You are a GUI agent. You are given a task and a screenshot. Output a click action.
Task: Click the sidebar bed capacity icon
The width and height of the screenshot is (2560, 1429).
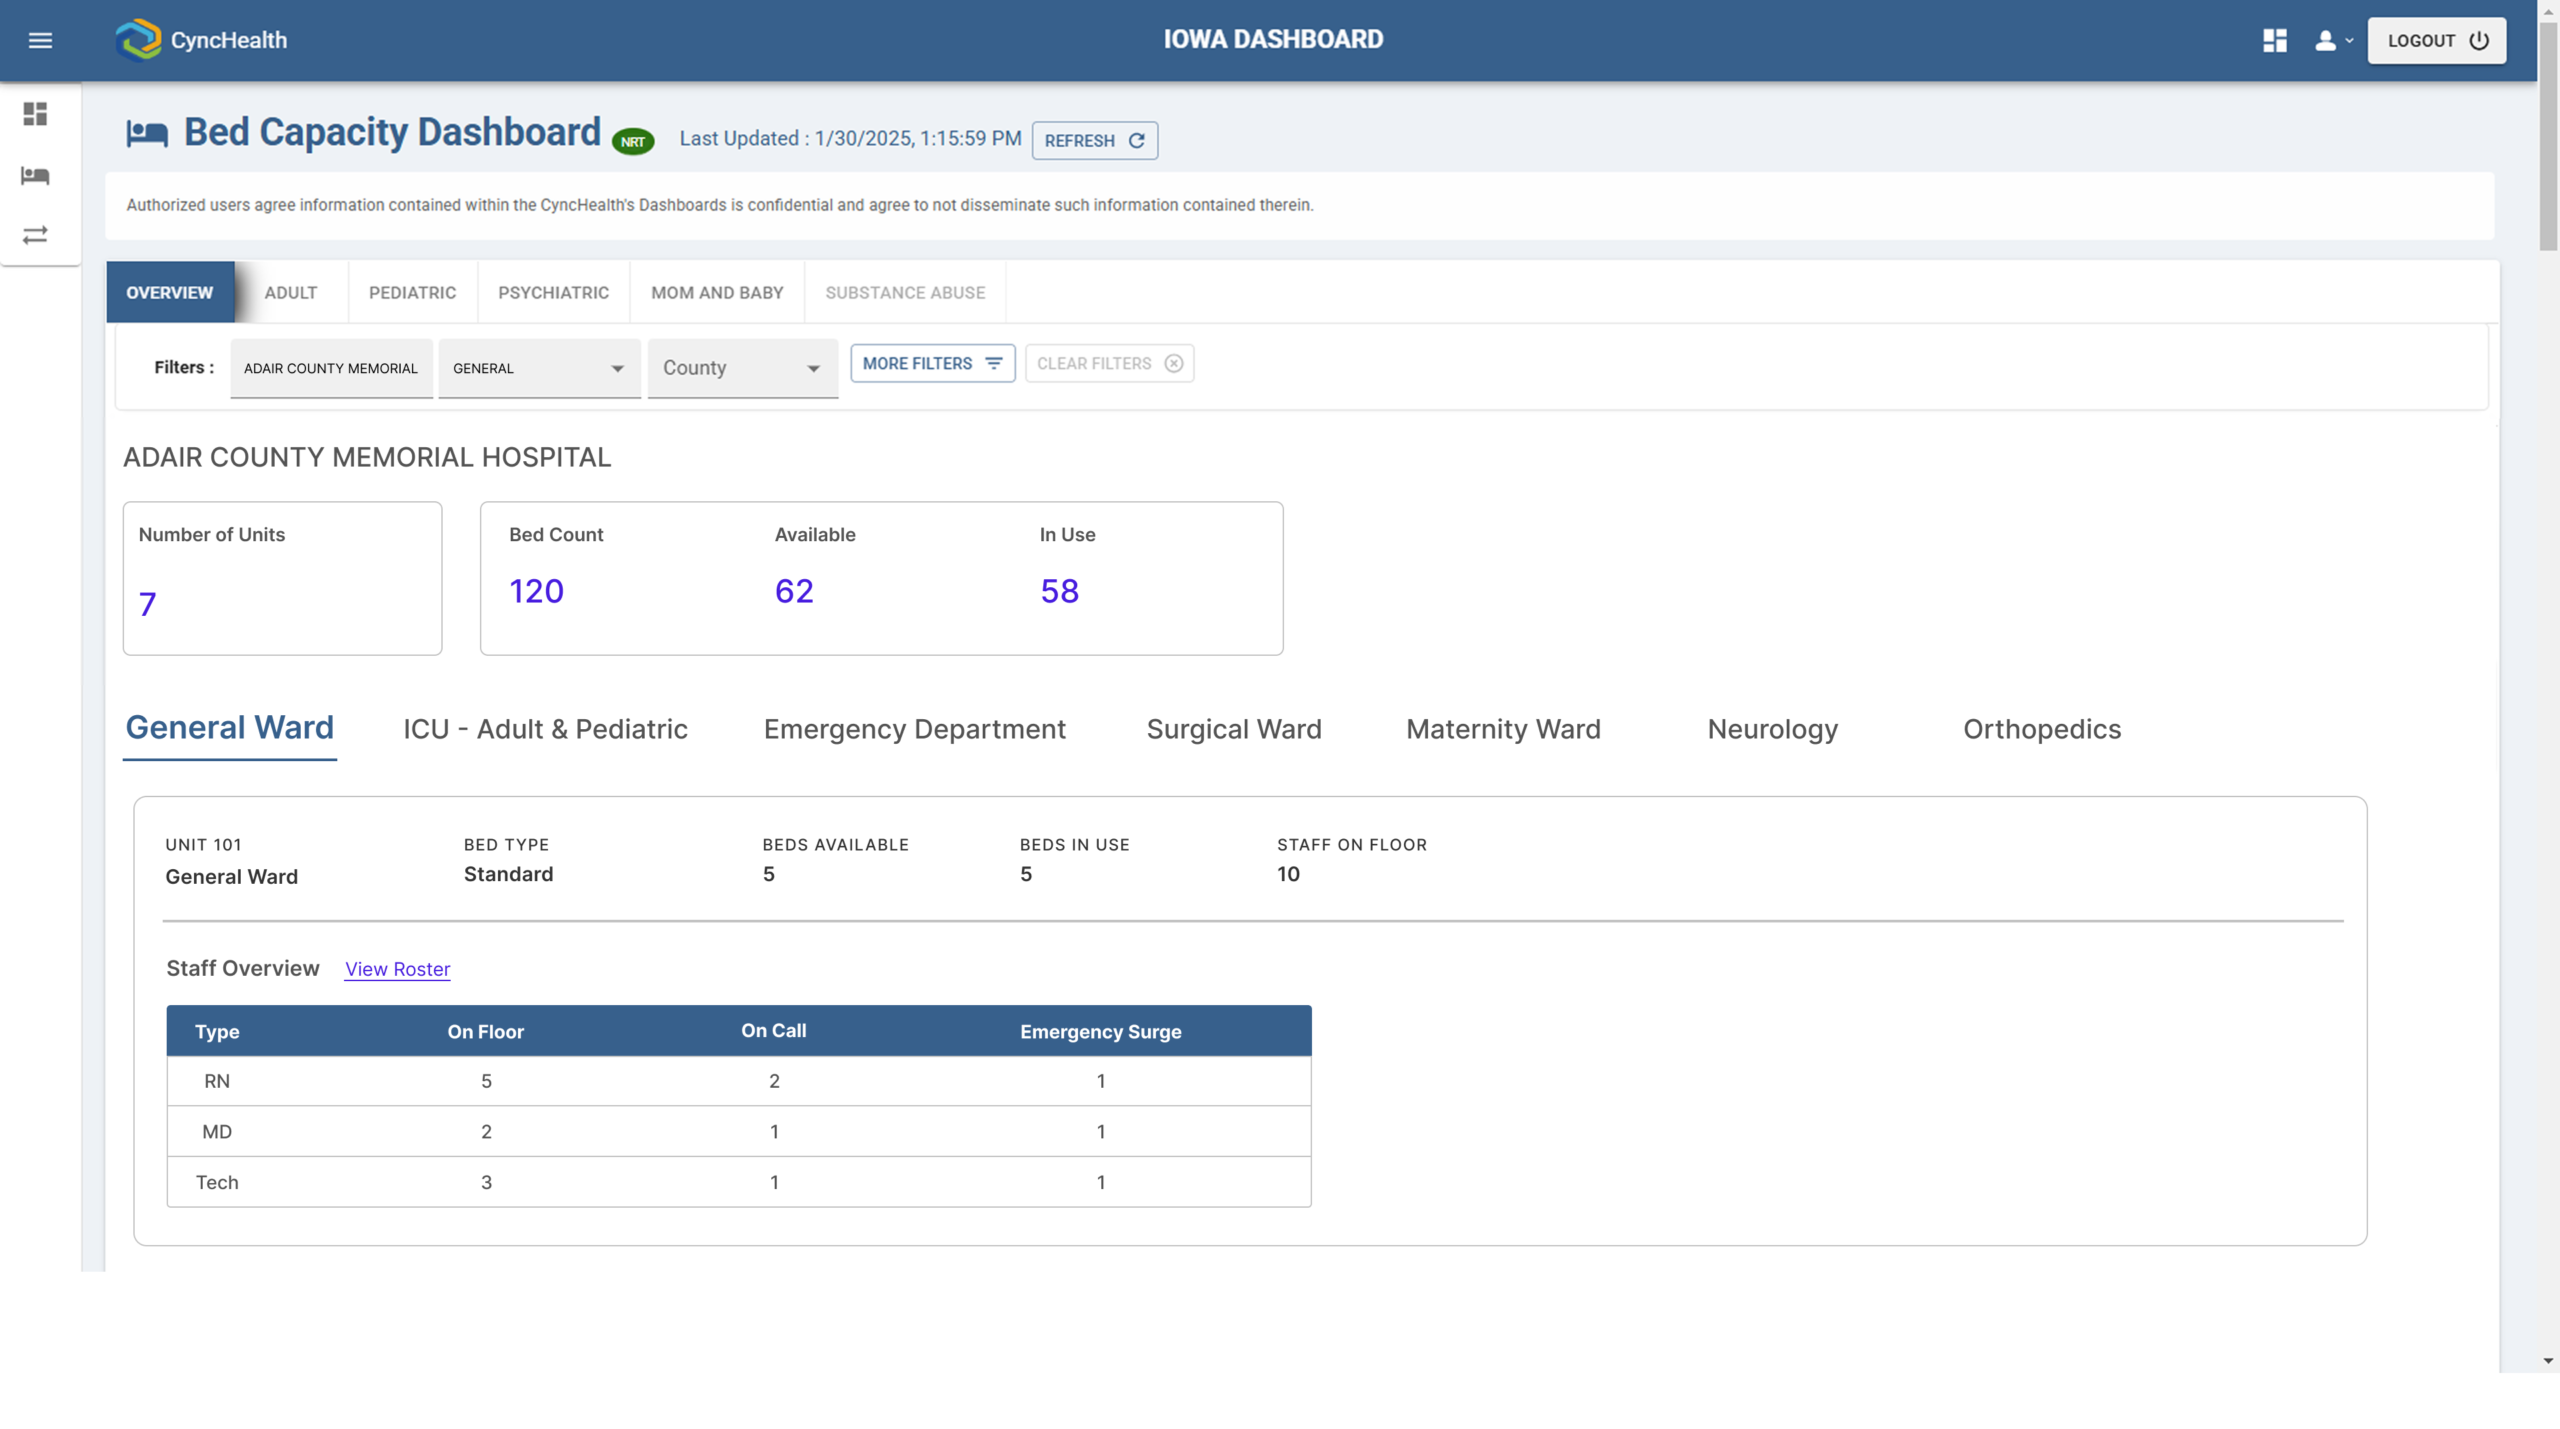pos(36,176)
